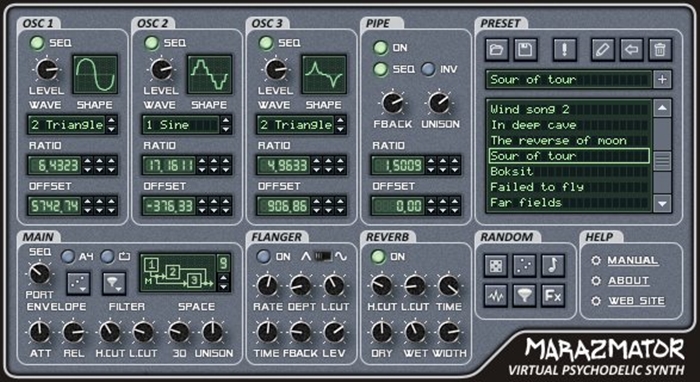The width and height of the screenshot is (700, 382).
Task: Select preset 'Far fields'
Action: [569, 203]
